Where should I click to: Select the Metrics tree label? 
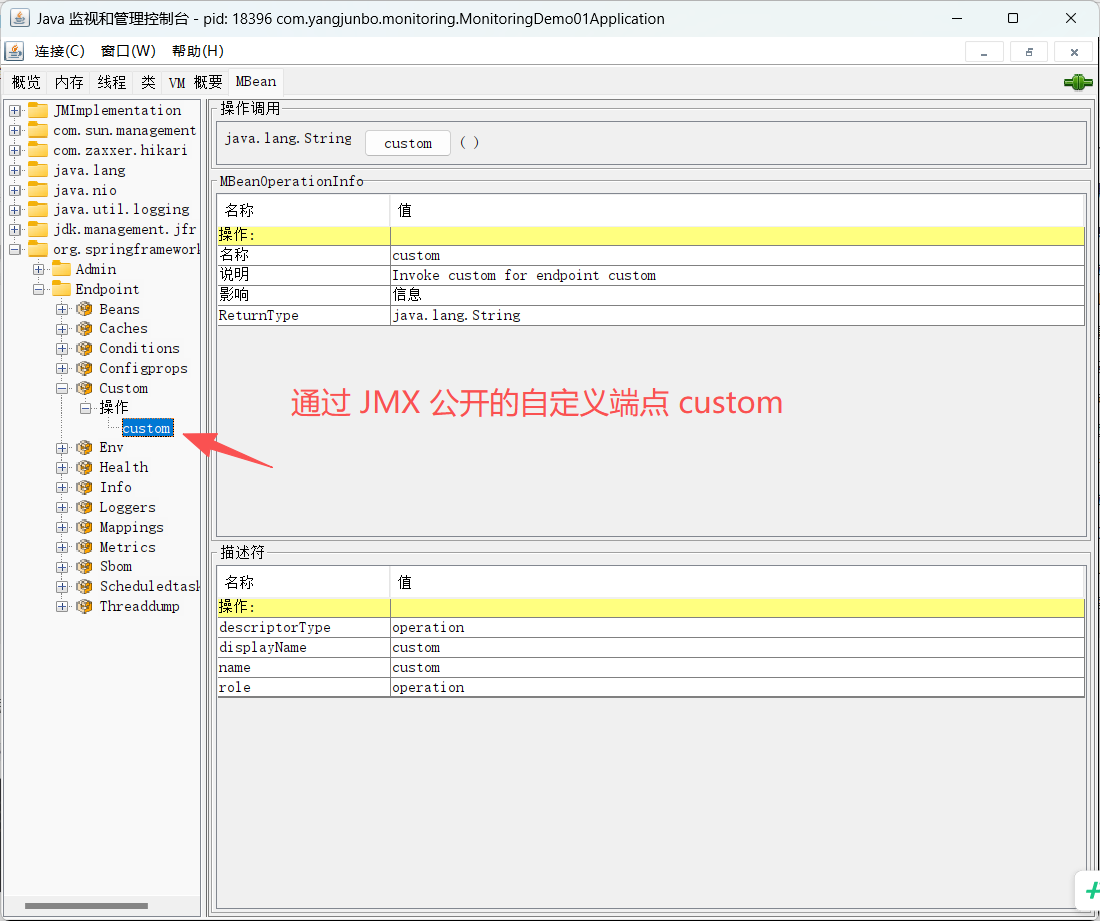(127, 546)
